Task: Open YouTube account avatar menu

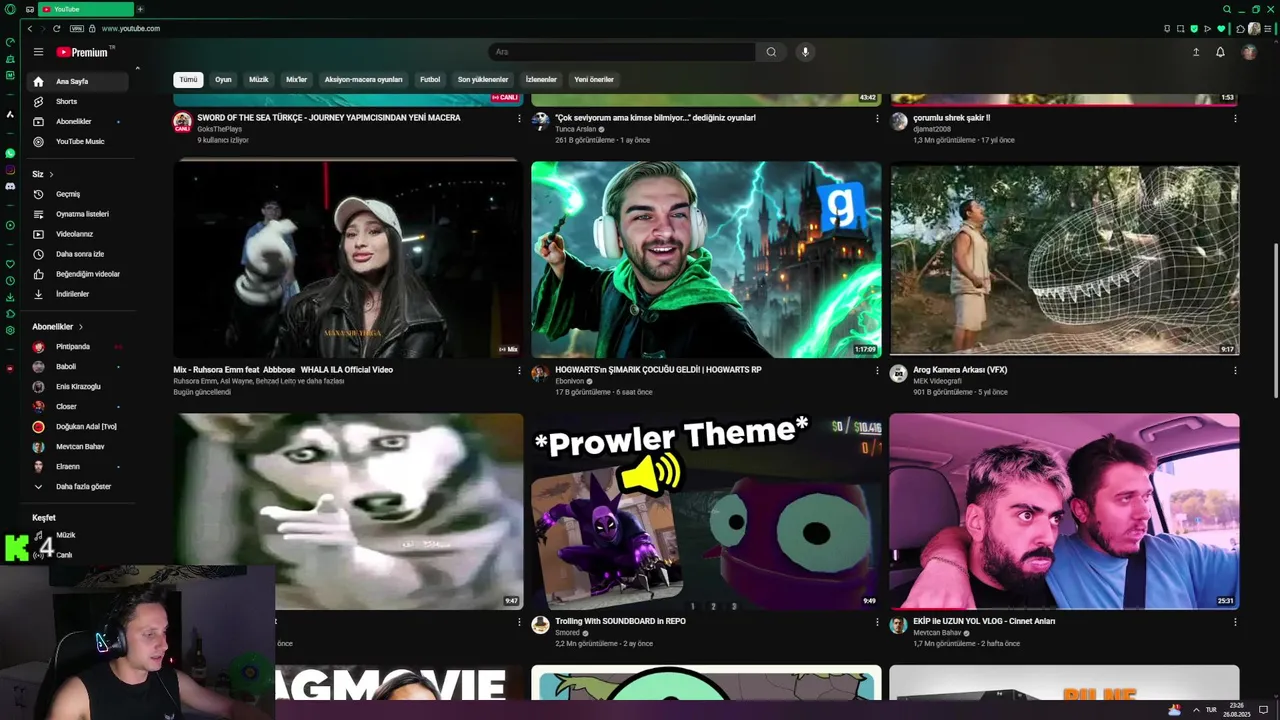Action: tap(1249, 52)
